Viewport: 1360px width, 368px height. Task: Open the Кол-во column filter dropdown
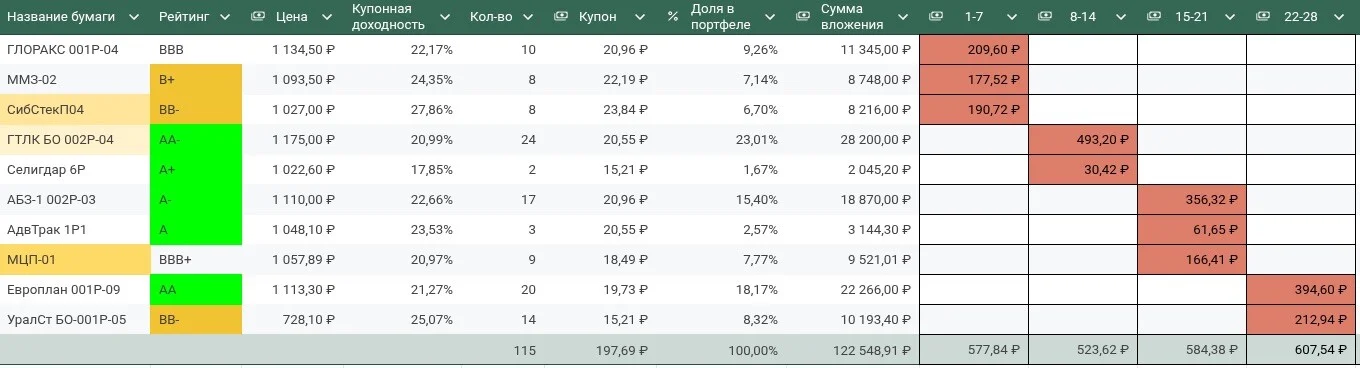(530, 17)
